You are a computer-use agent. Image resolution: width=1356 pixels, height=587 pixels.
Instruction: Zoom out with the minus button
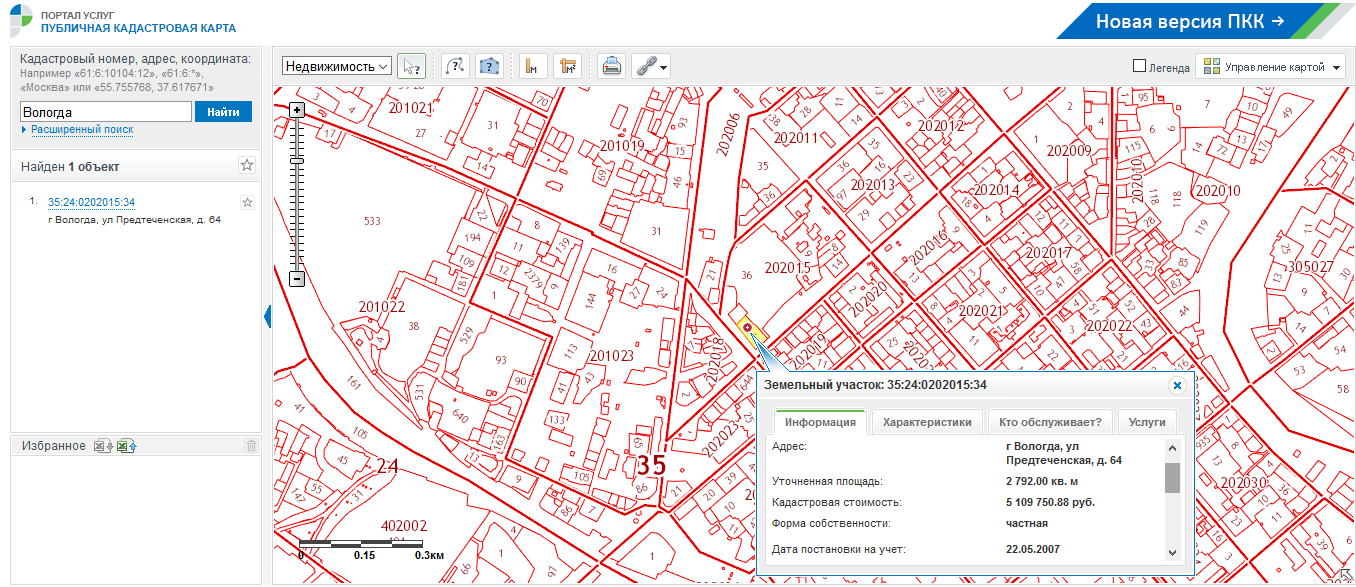point(297,279)
